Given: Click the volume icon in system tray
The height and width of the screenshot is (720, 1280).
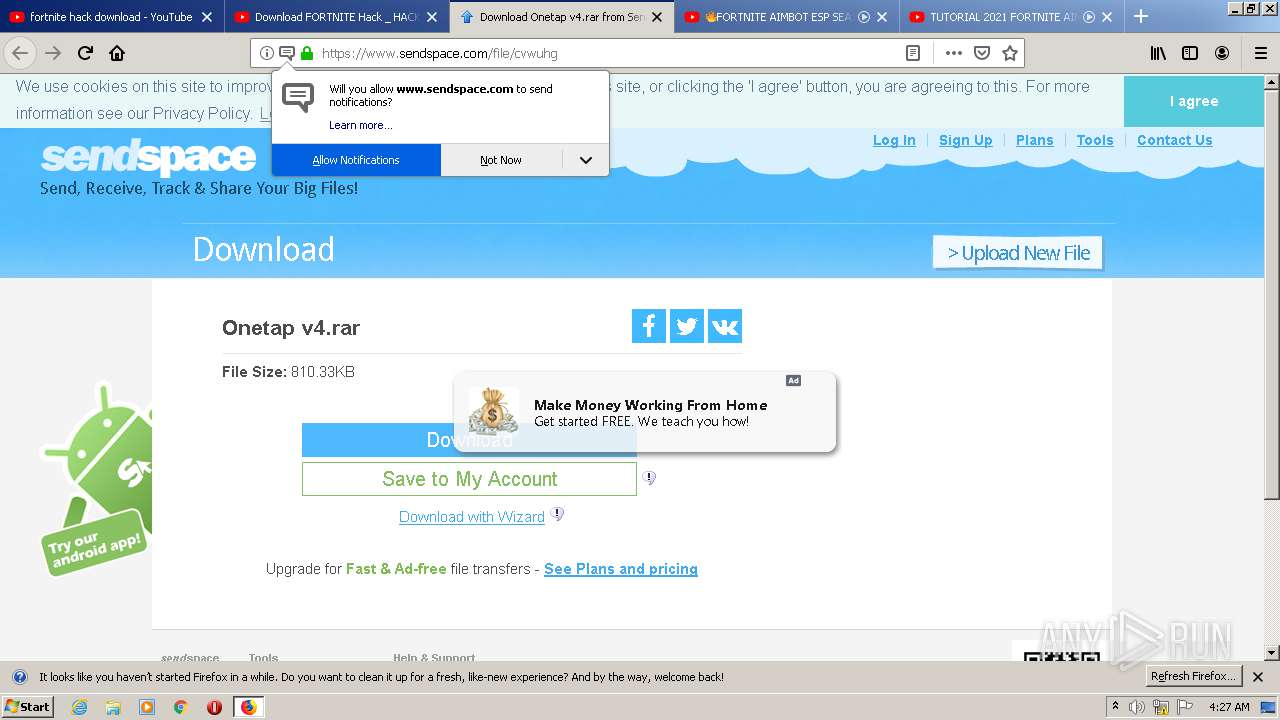Looking at the screenshot, I should click(x=1137, y=707).
